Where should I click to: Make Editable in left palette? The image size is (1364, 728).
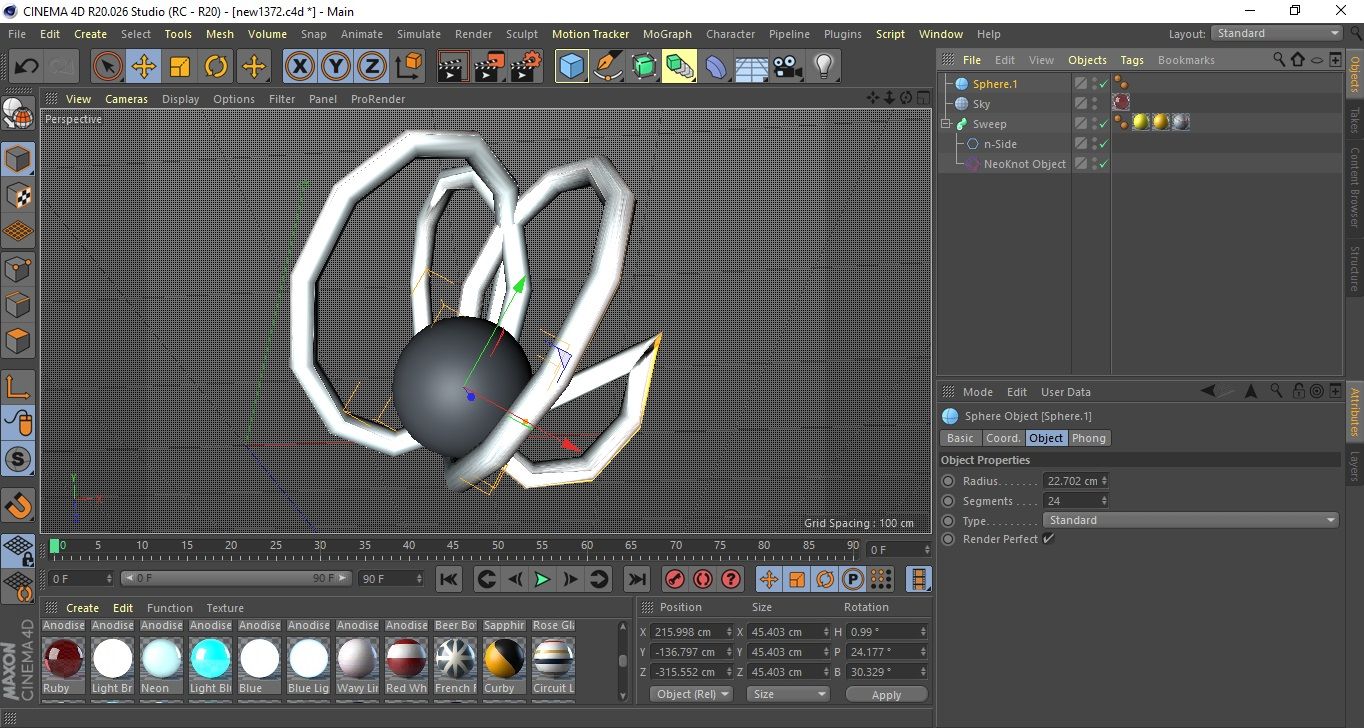point(18,116)
